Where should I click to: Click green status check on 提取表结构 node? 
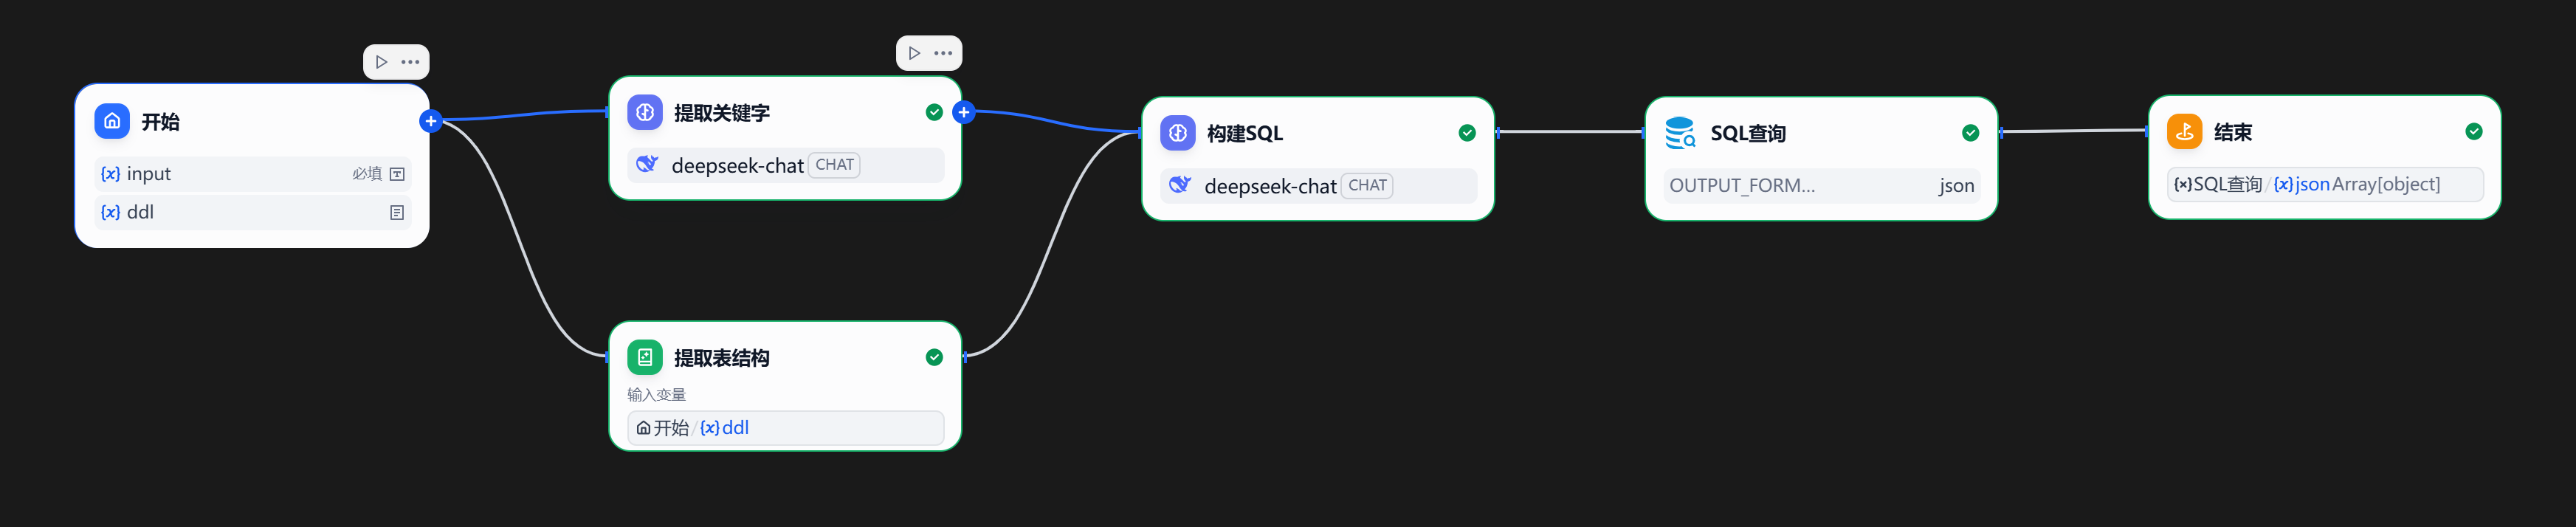point(934,357)
